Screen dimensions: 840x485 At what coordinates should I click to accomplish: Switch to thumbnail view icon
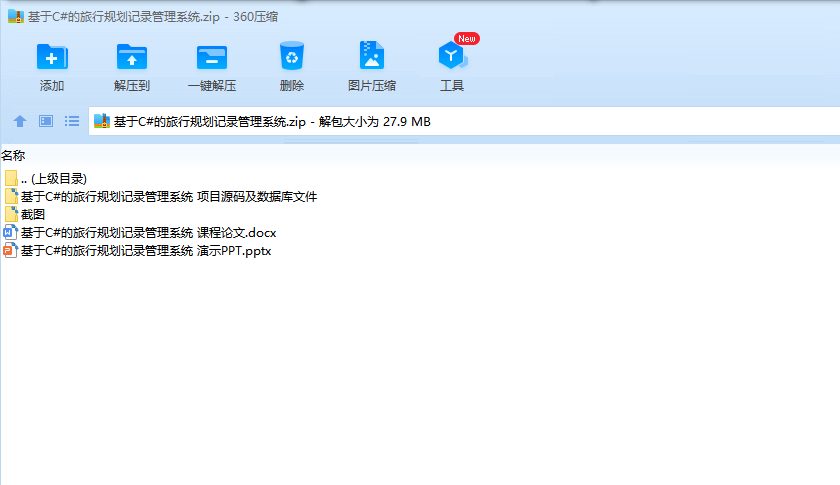point(46,121)
